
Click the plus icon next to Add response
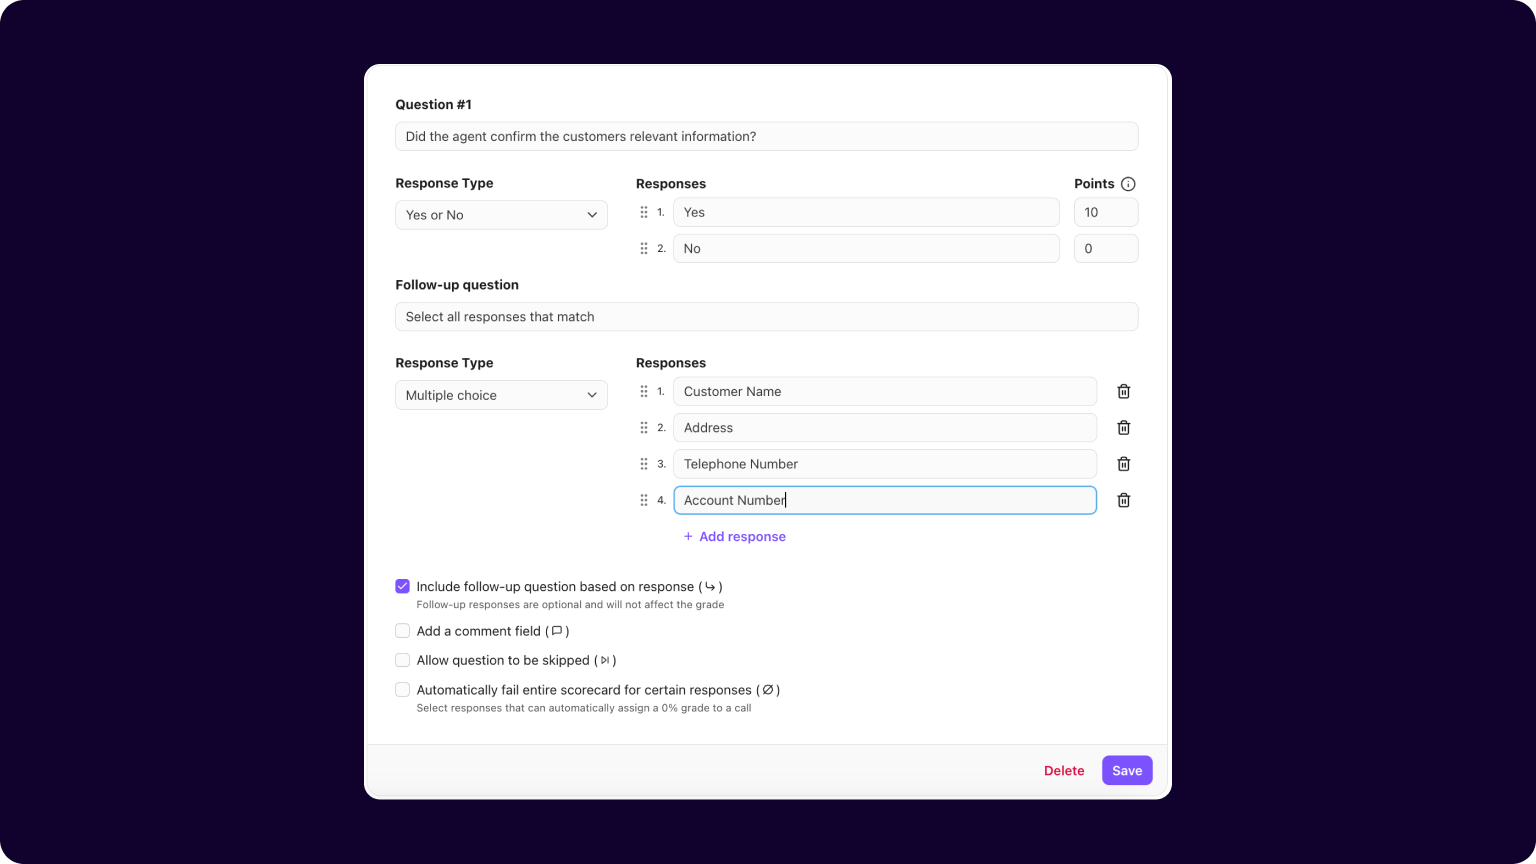point(687,536)
